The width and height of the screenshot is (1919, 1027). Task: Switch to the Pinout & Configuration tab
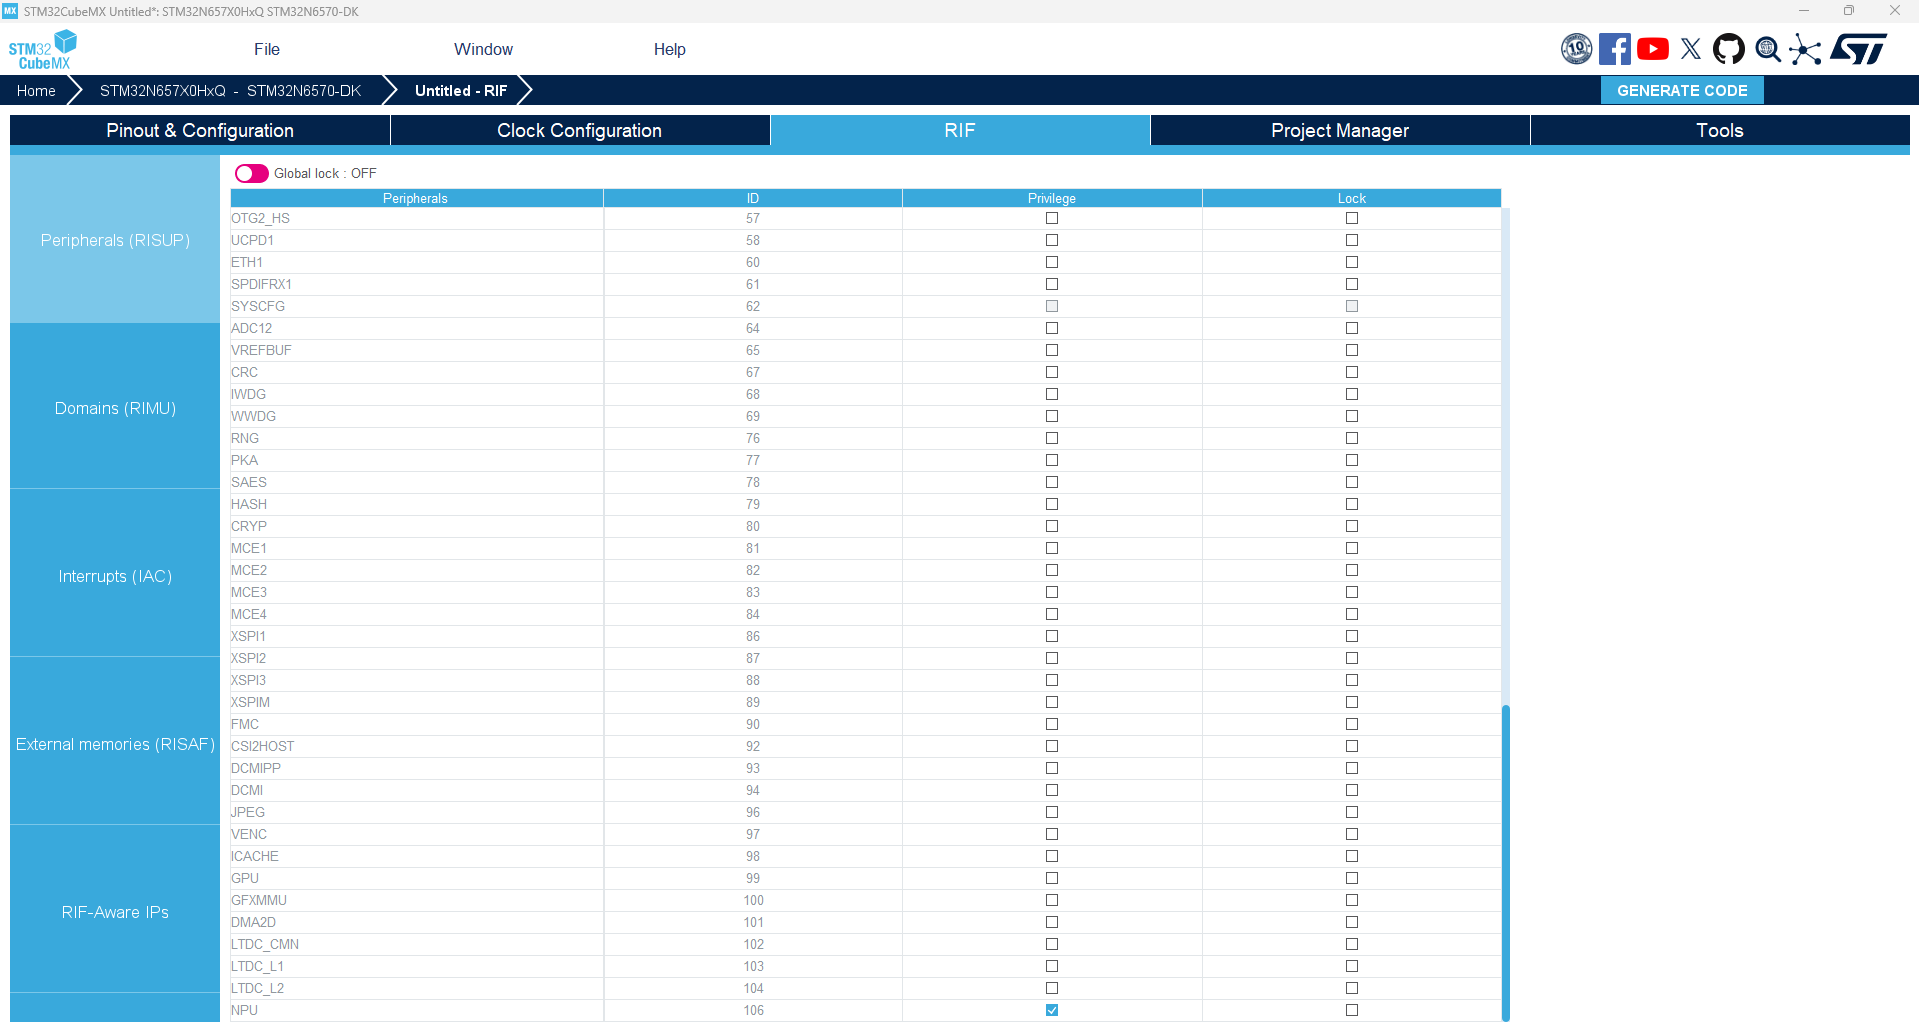(x=200, y=130)
